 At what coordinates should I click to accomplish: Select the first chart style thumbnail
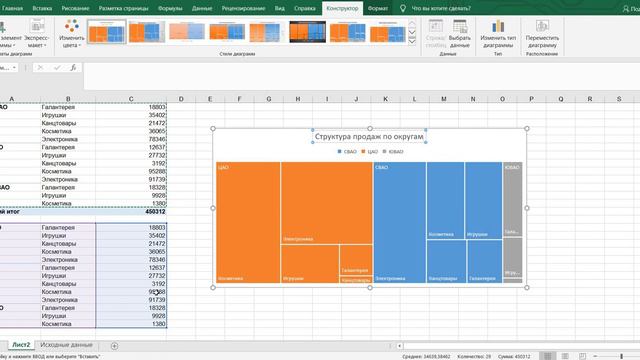[x=107, y=32]
